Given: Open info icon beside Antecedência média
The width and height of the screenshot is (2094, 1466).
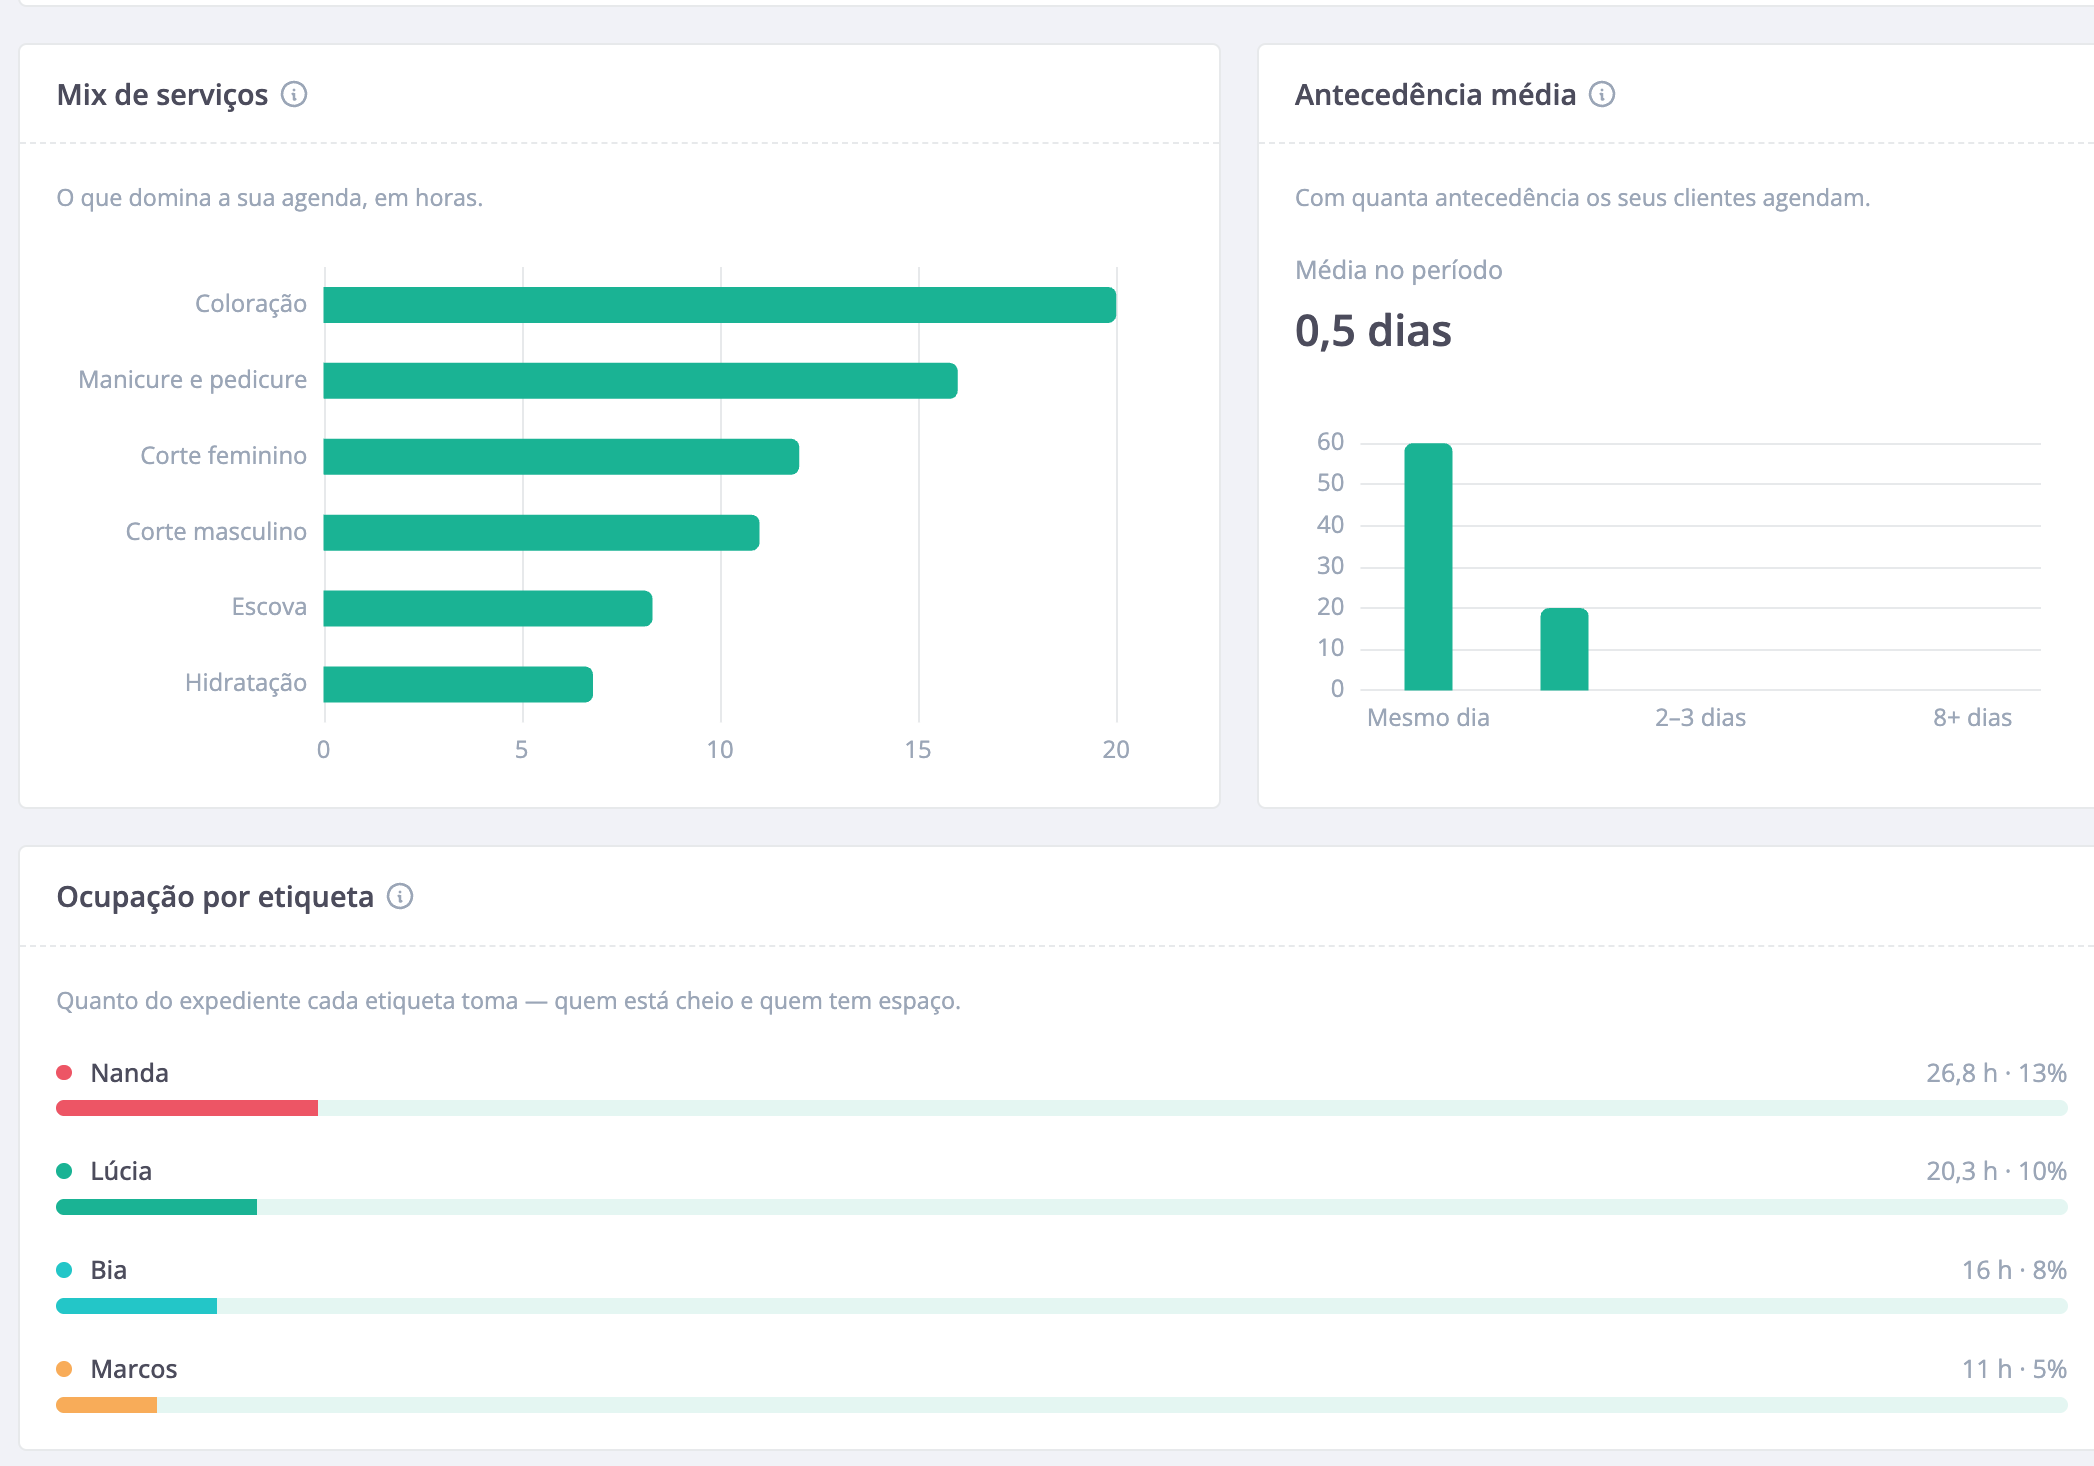Looking at the screenshot, I should point(1602,94).
